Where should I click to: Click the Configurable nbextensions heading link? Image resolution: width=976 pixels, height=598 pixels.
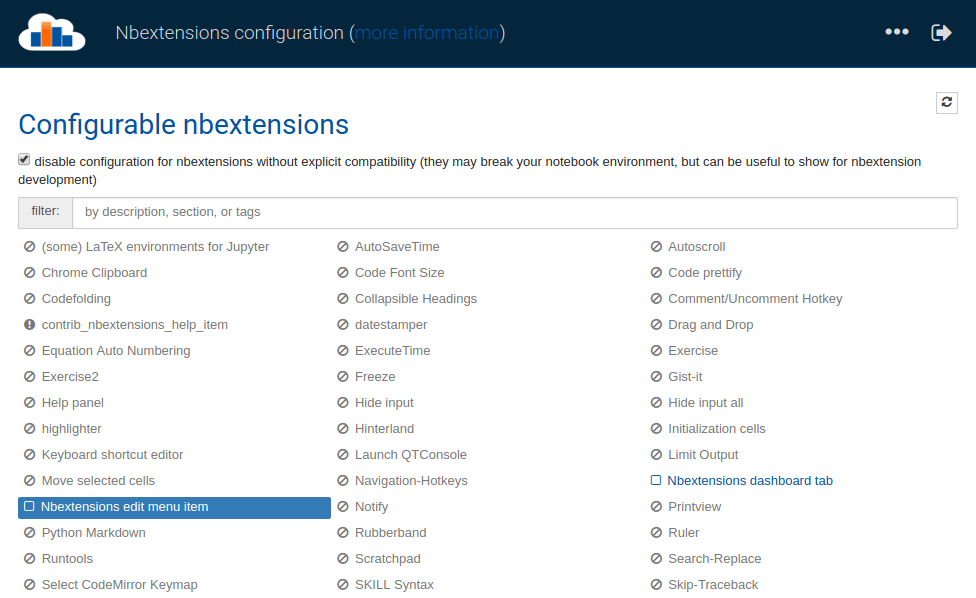click(183, 124)
